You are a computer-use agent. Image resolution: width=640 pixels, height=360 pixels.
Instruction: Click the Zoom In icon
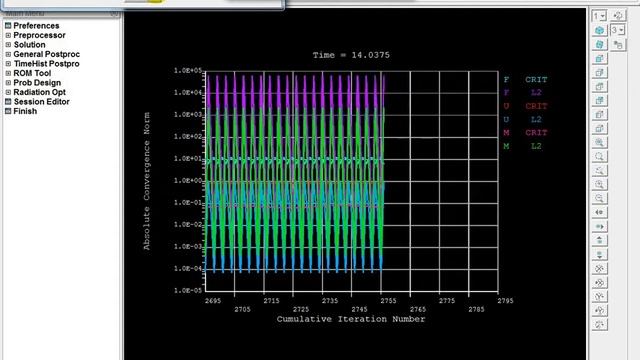pyautogui.click(x=599, y=184)
